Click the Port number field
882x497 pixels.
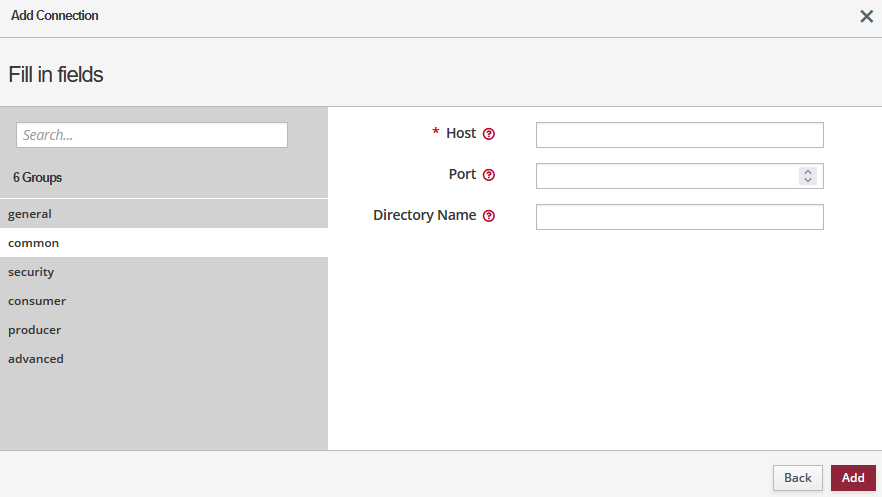(x=667, y=176)
